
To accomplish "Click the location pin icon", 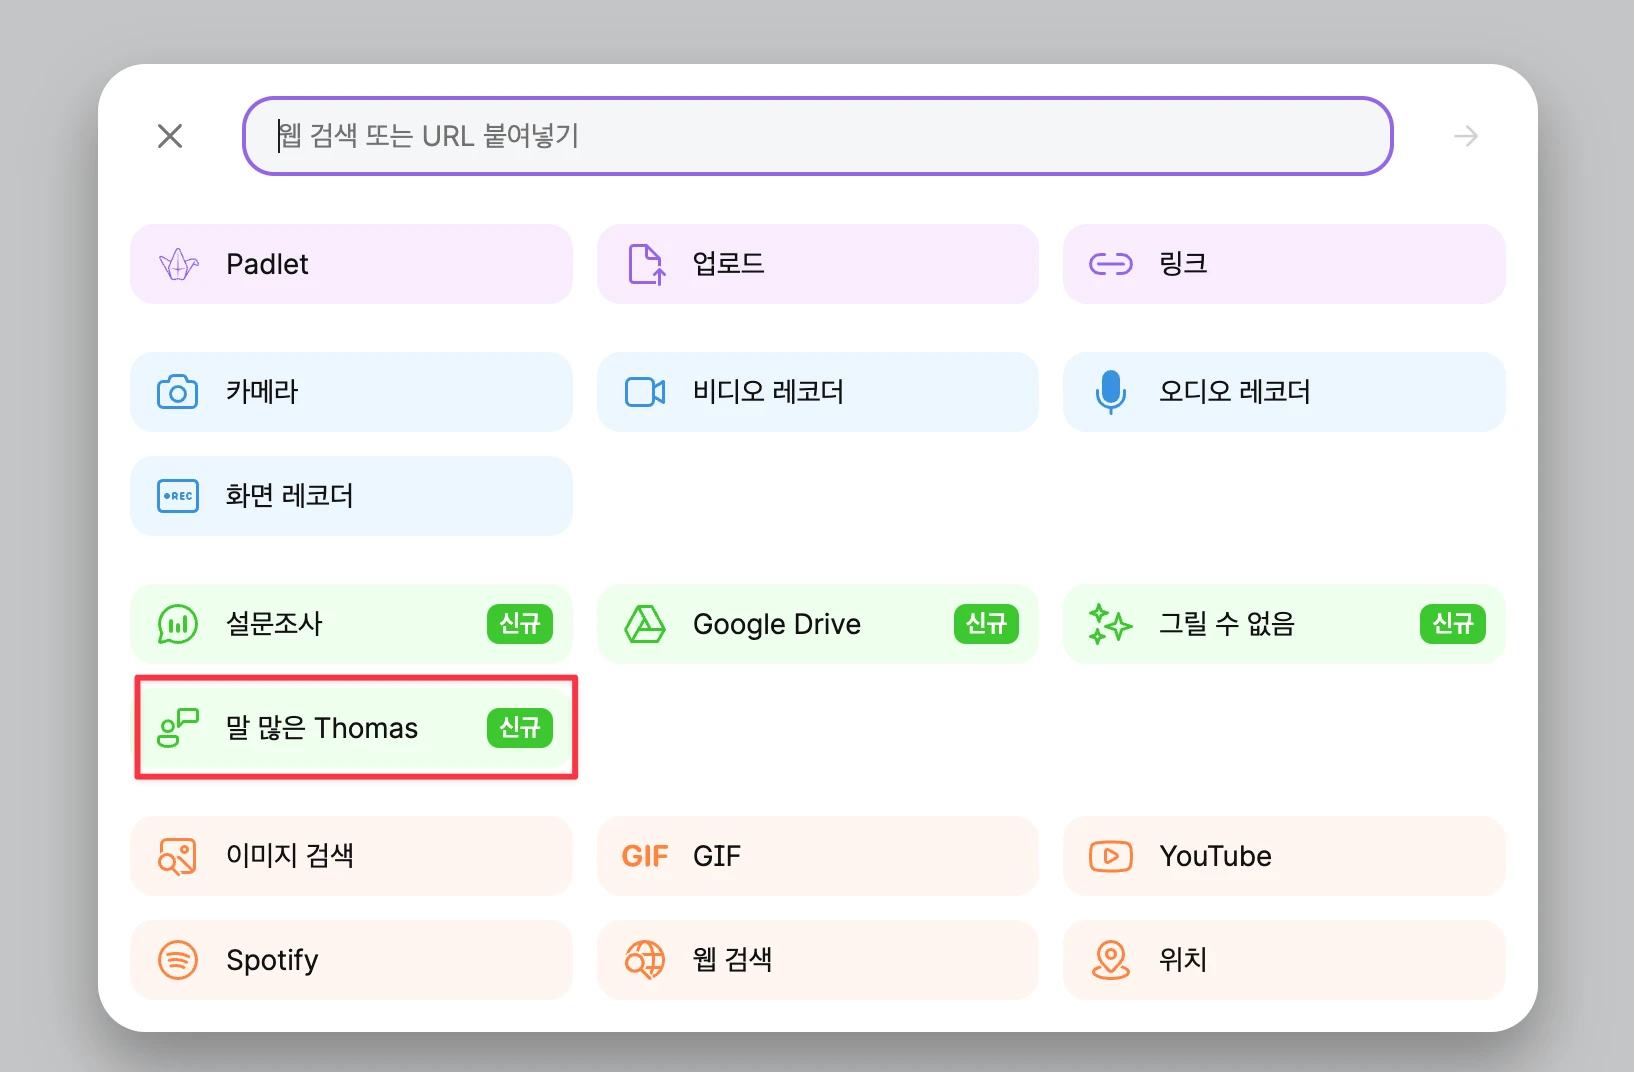I will 1110,960.
